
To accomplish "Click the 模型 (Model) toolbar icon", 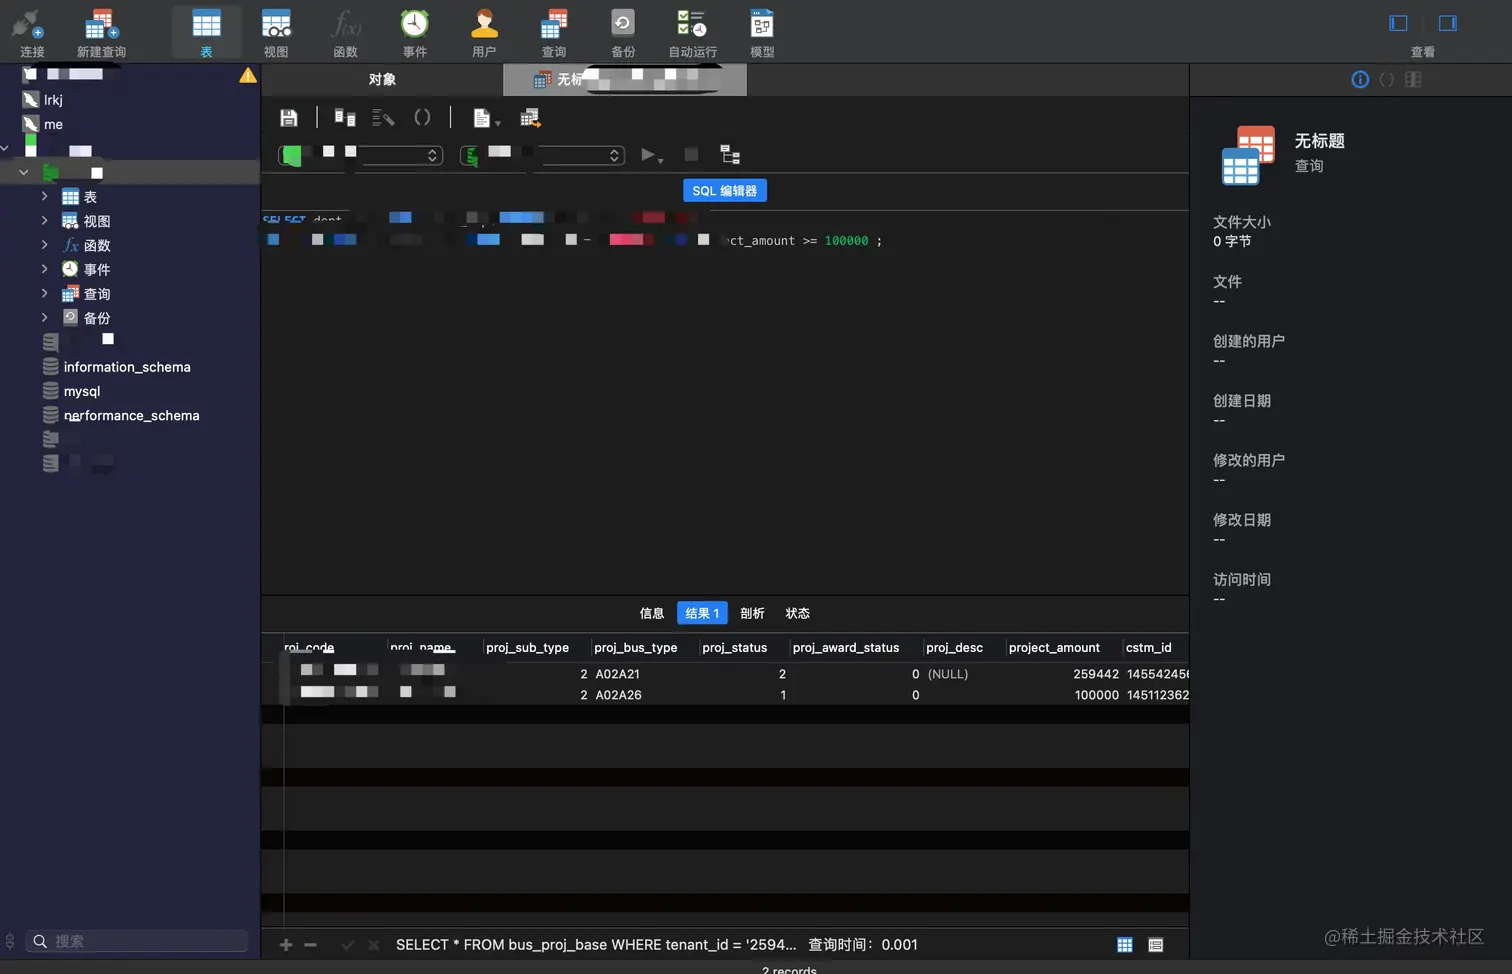I will 762,32.
